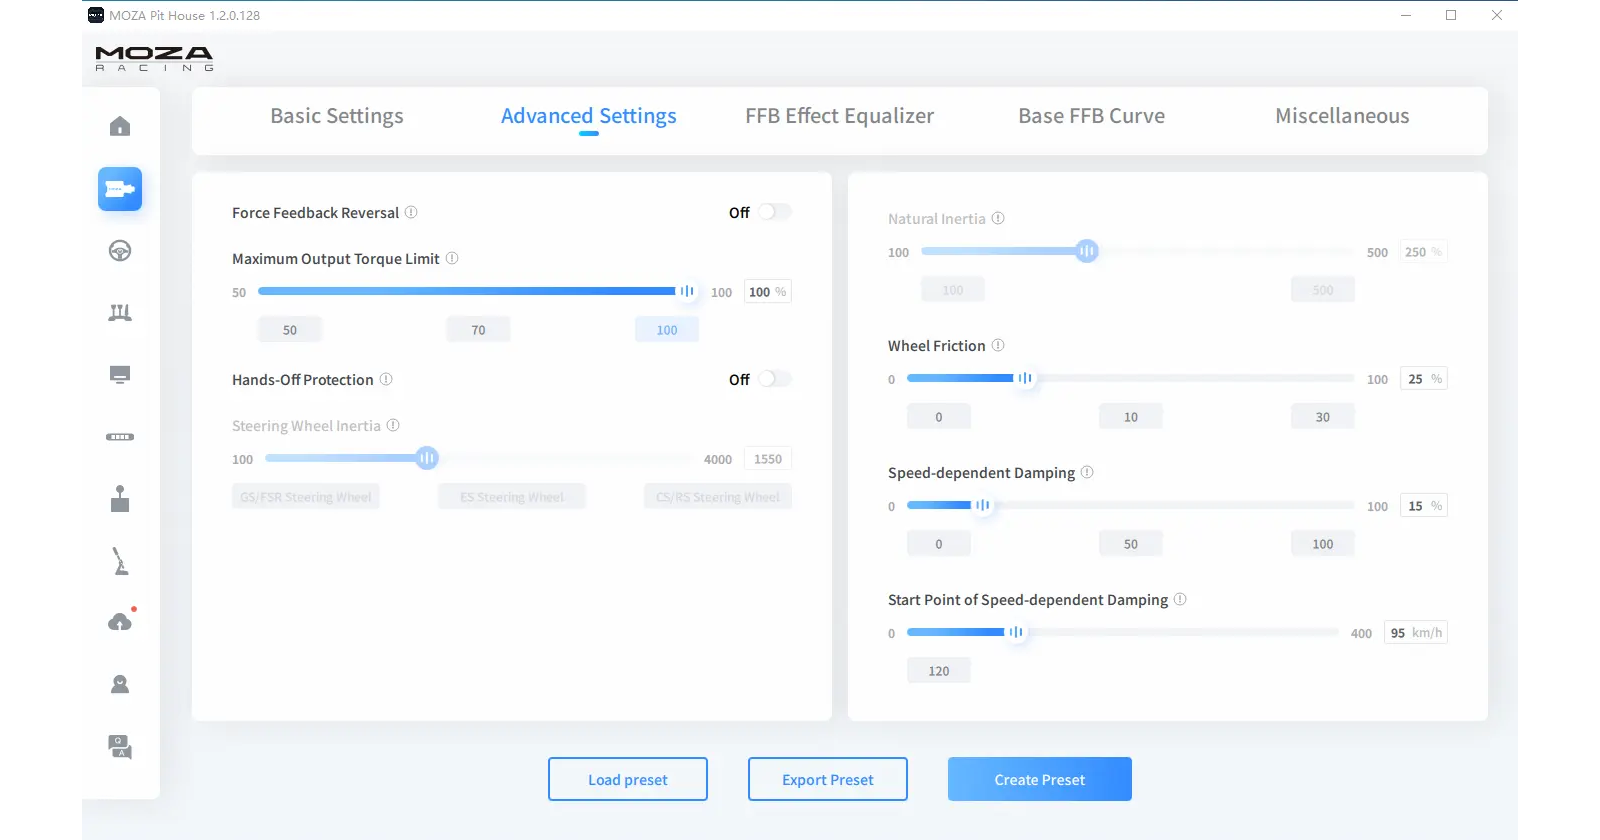Open the handbrake icon in sidebar
The image size is (1600, 840).
[120, 561]
